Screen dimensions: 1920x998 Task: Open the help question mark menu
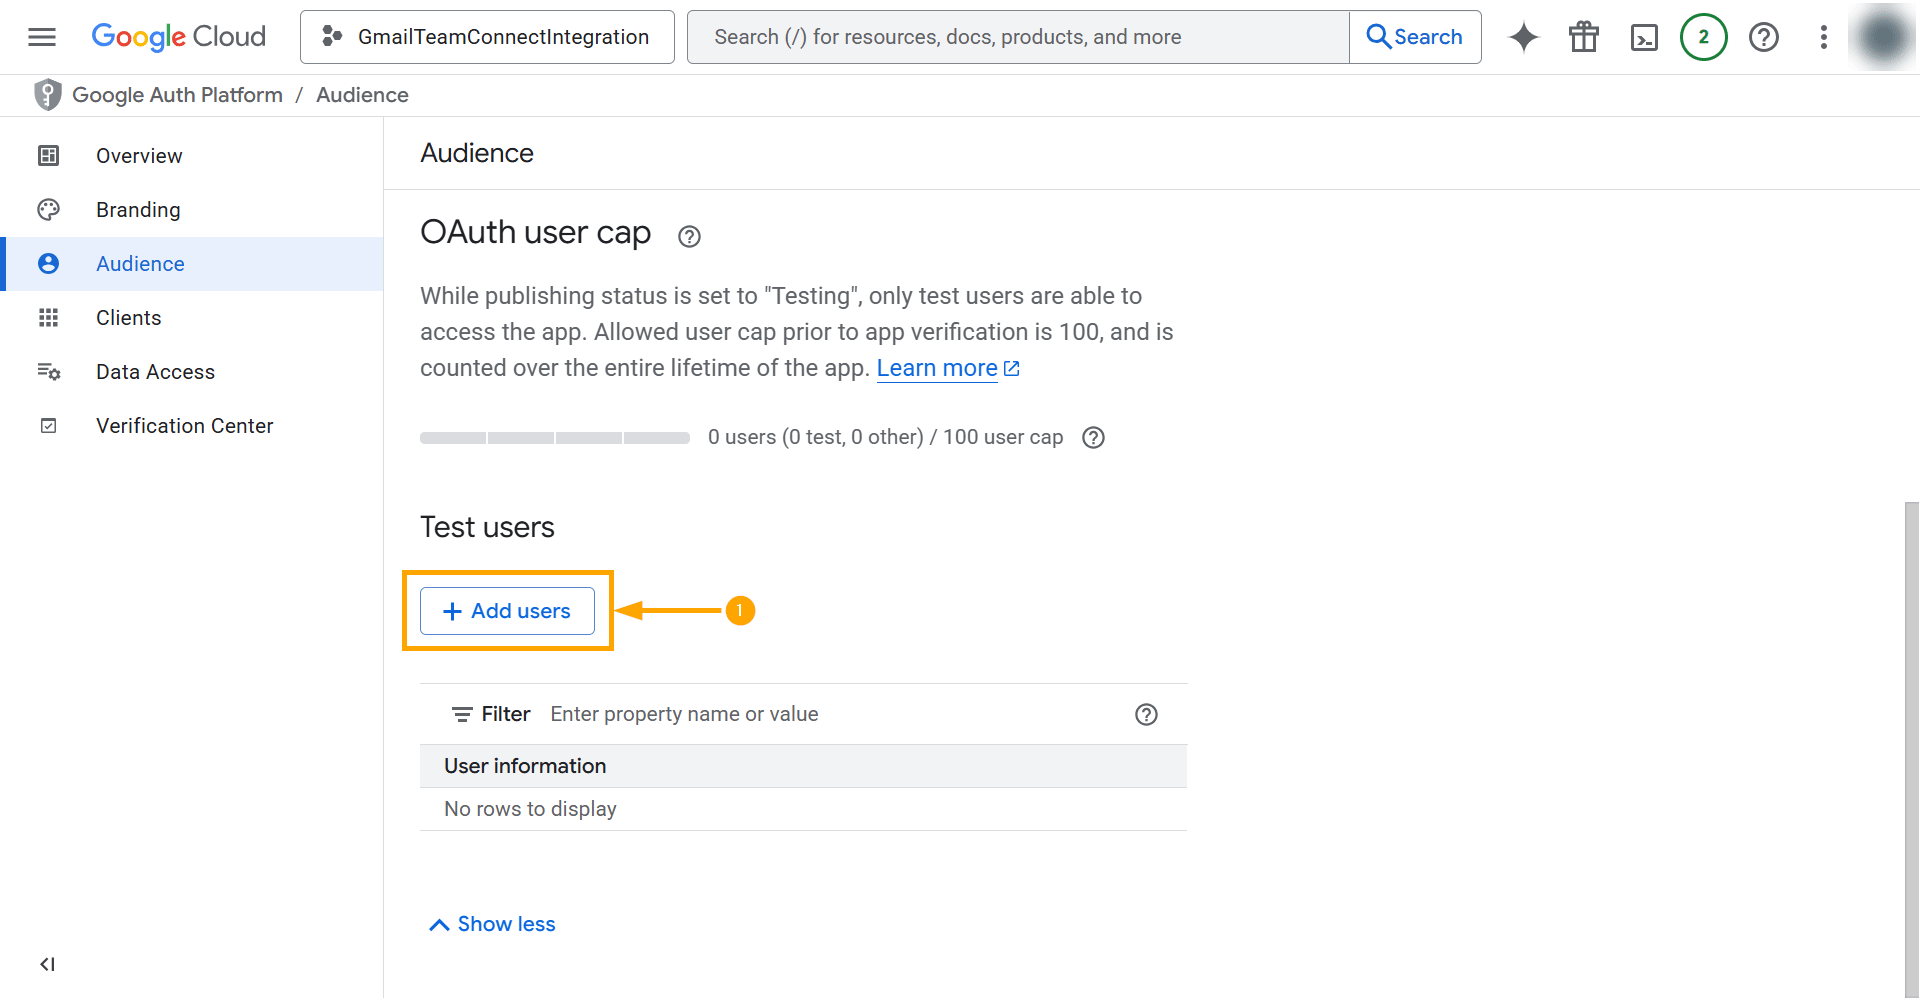[1763, 37]
